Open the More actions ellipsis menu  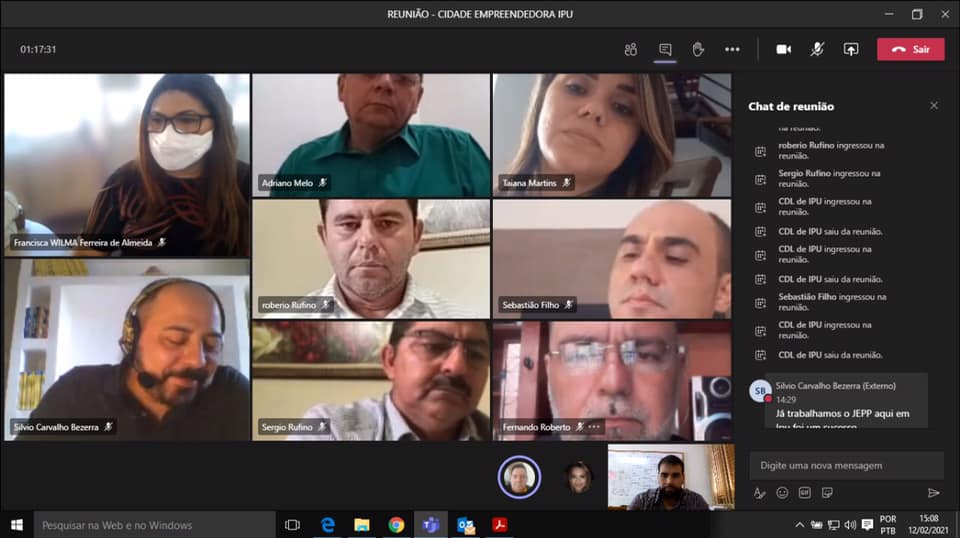click(x=732, y=50)
